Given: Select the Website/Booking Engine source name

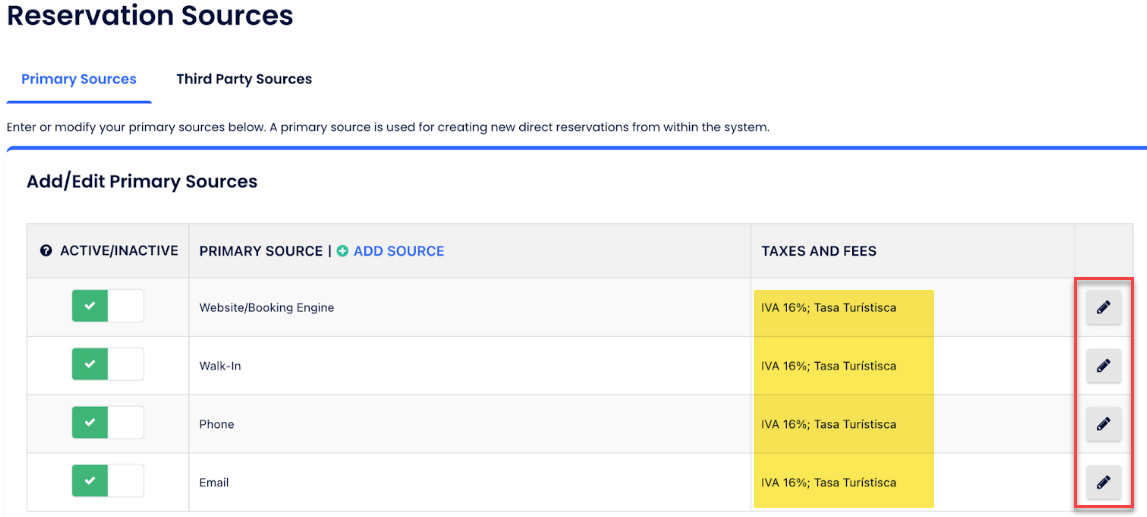Looking at the screenshot, I should (266, 308).
